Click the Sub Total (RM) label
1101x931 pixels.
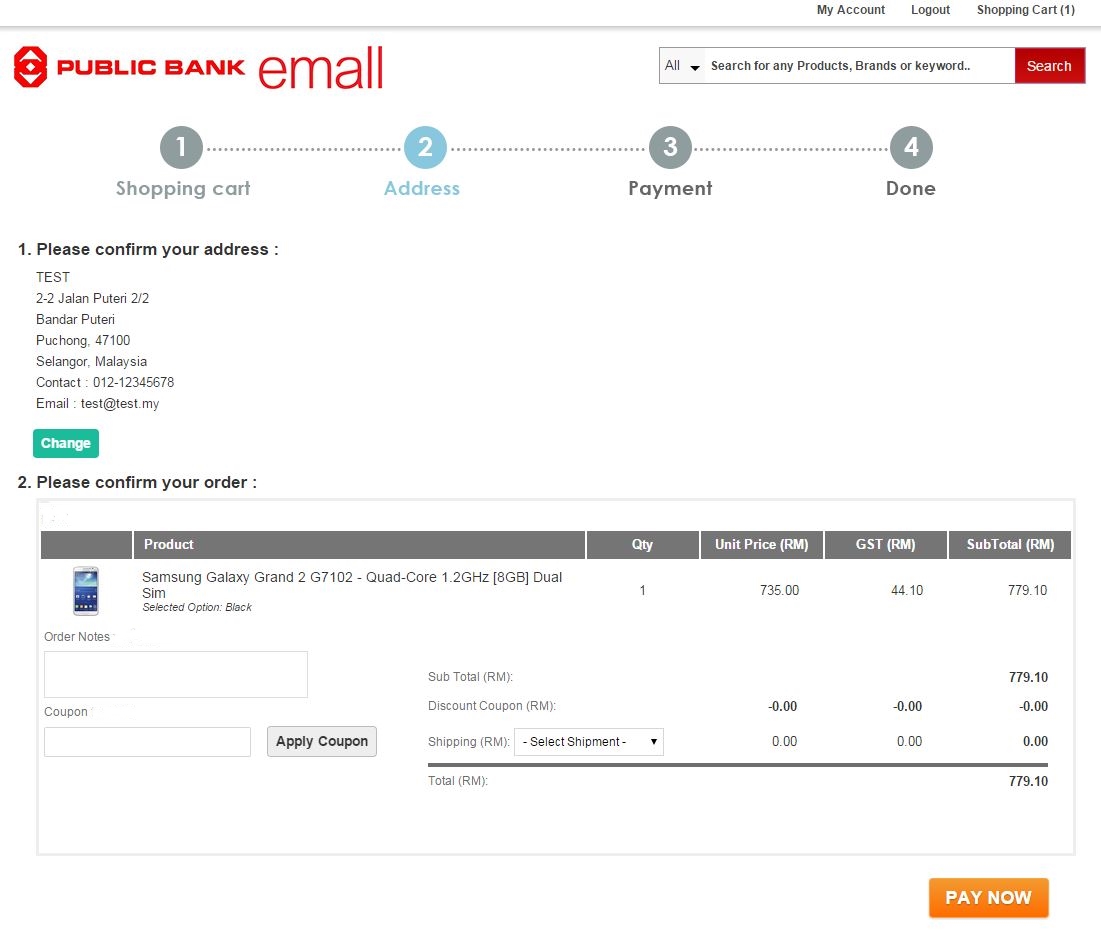470,677
